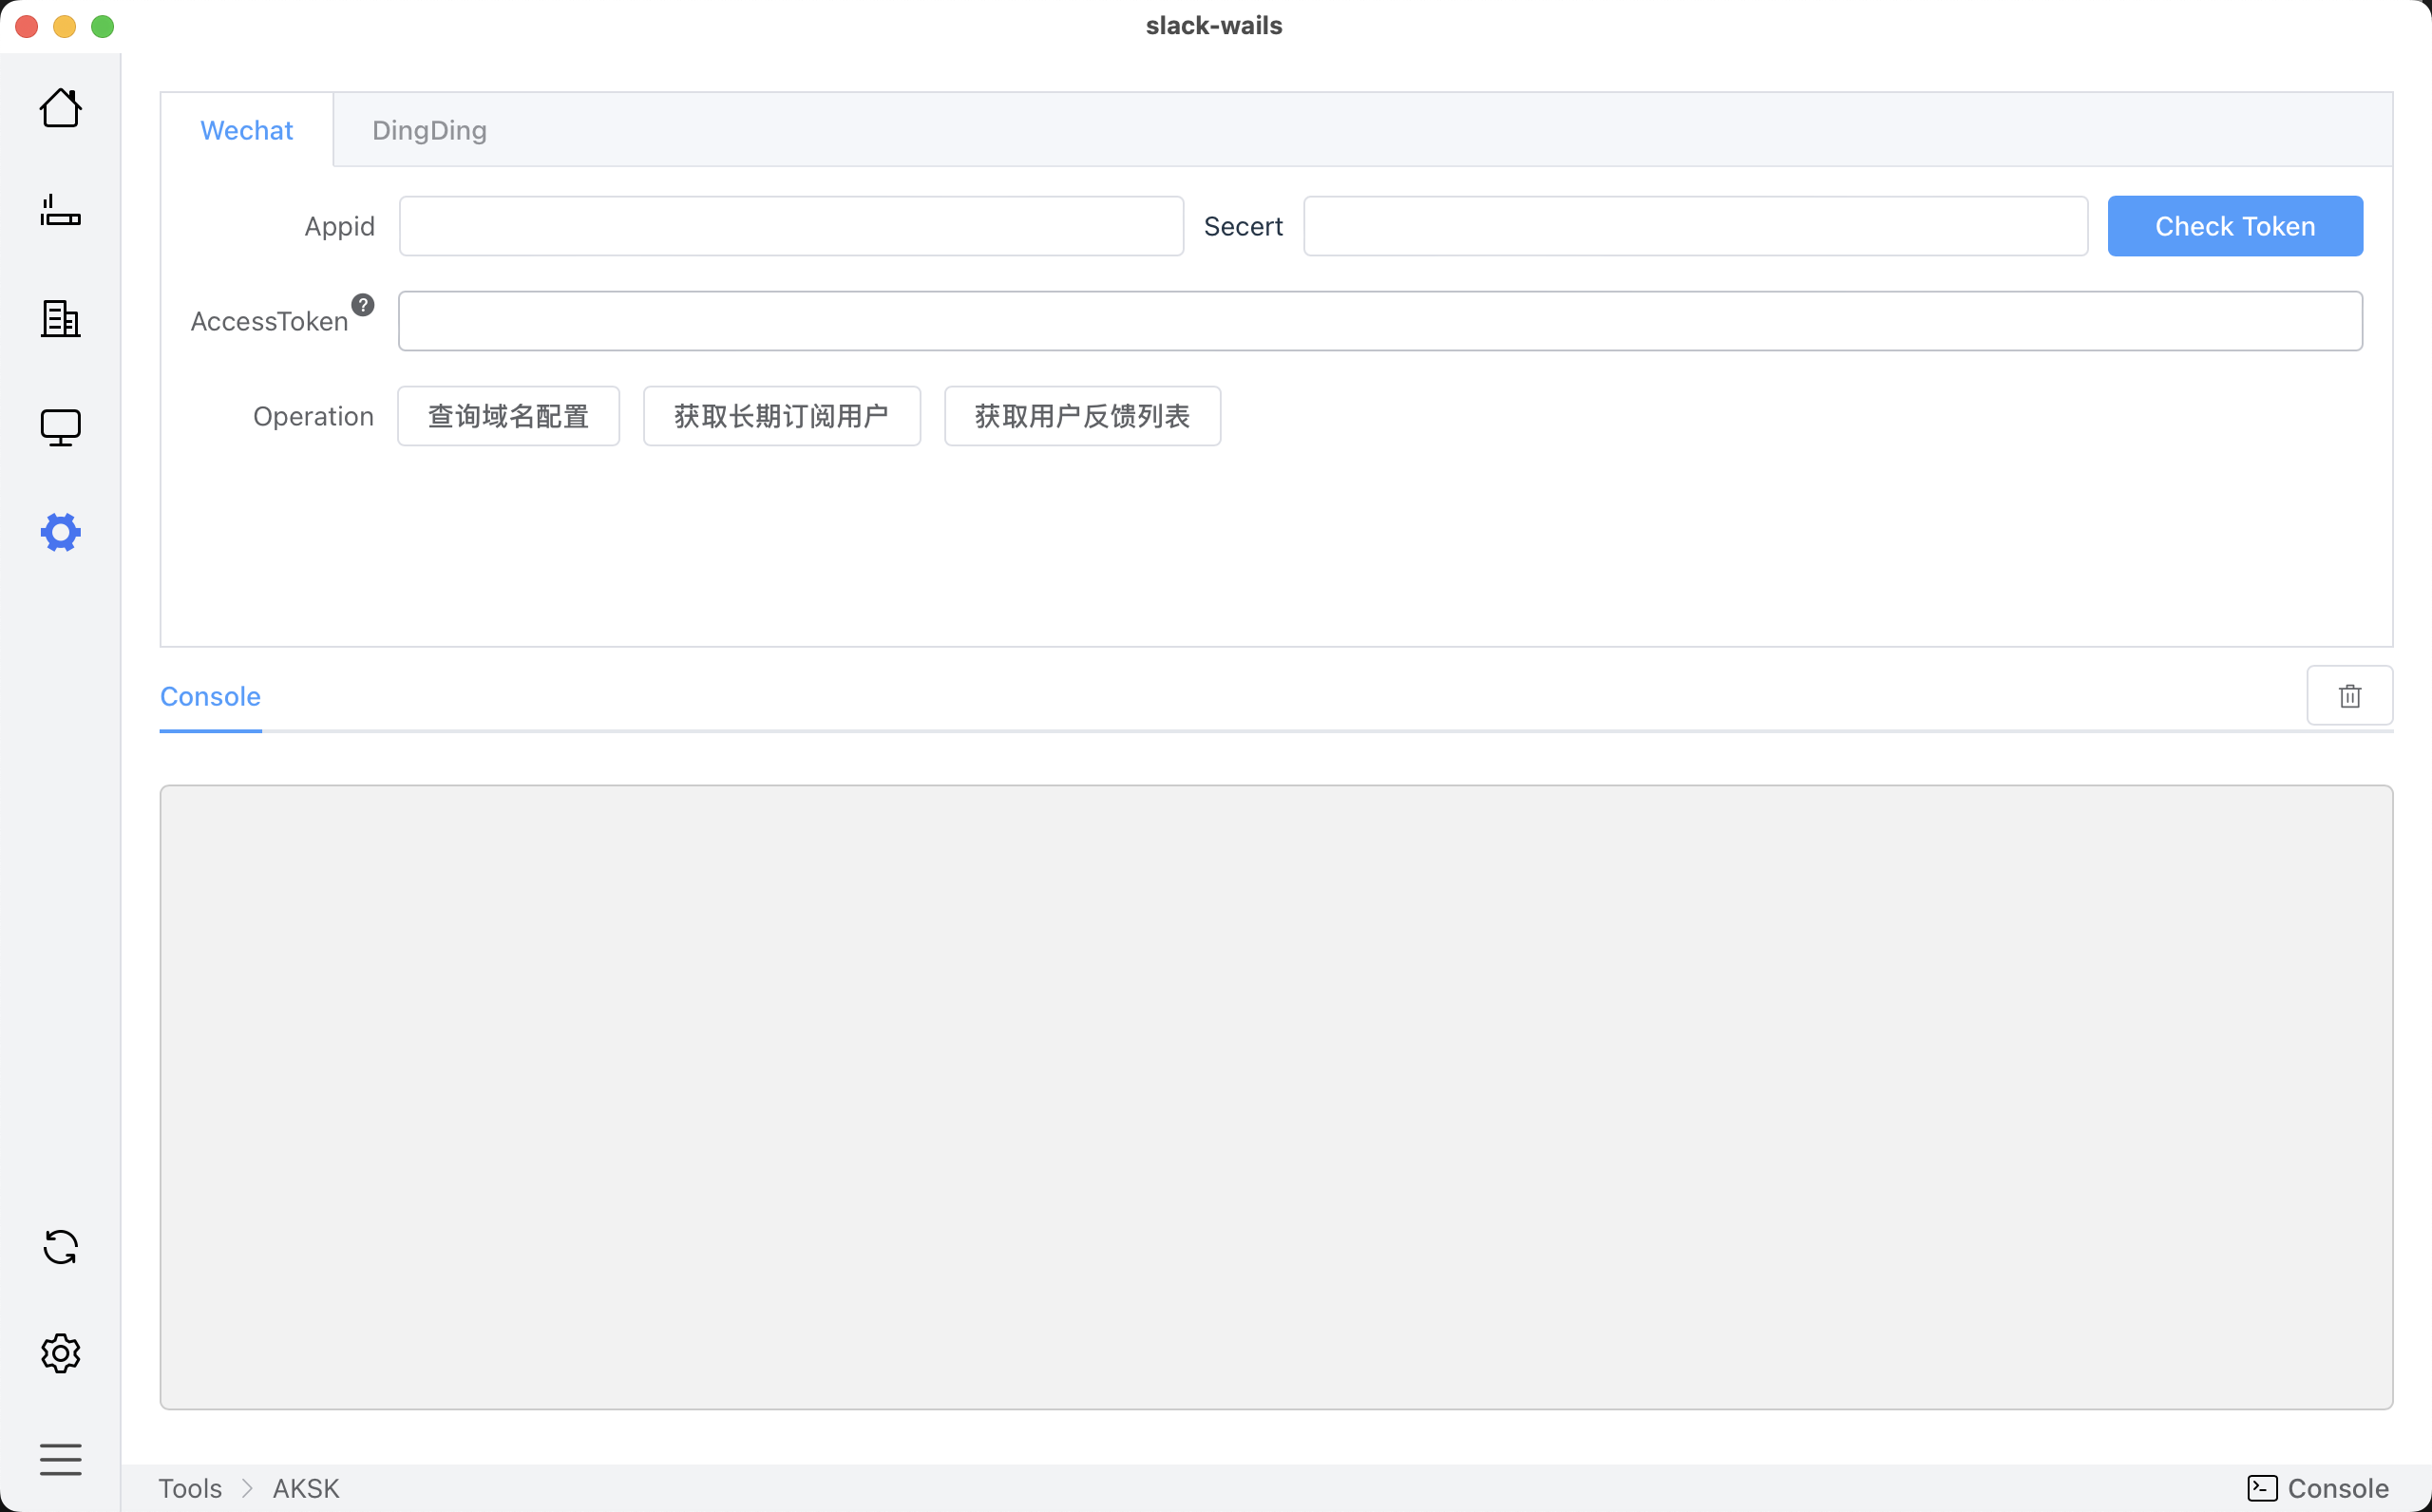
Task: Select the Console tab above output
Action: click(210, 696)
